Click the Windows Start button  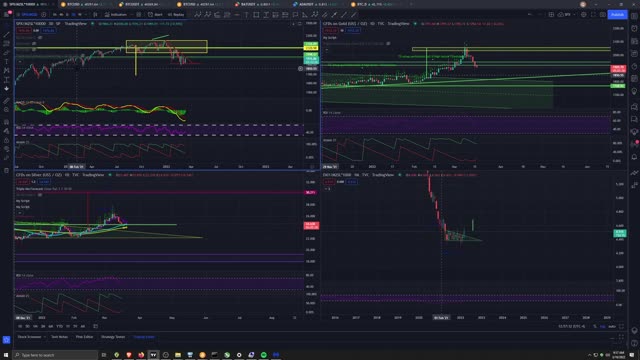click(6, 355)
